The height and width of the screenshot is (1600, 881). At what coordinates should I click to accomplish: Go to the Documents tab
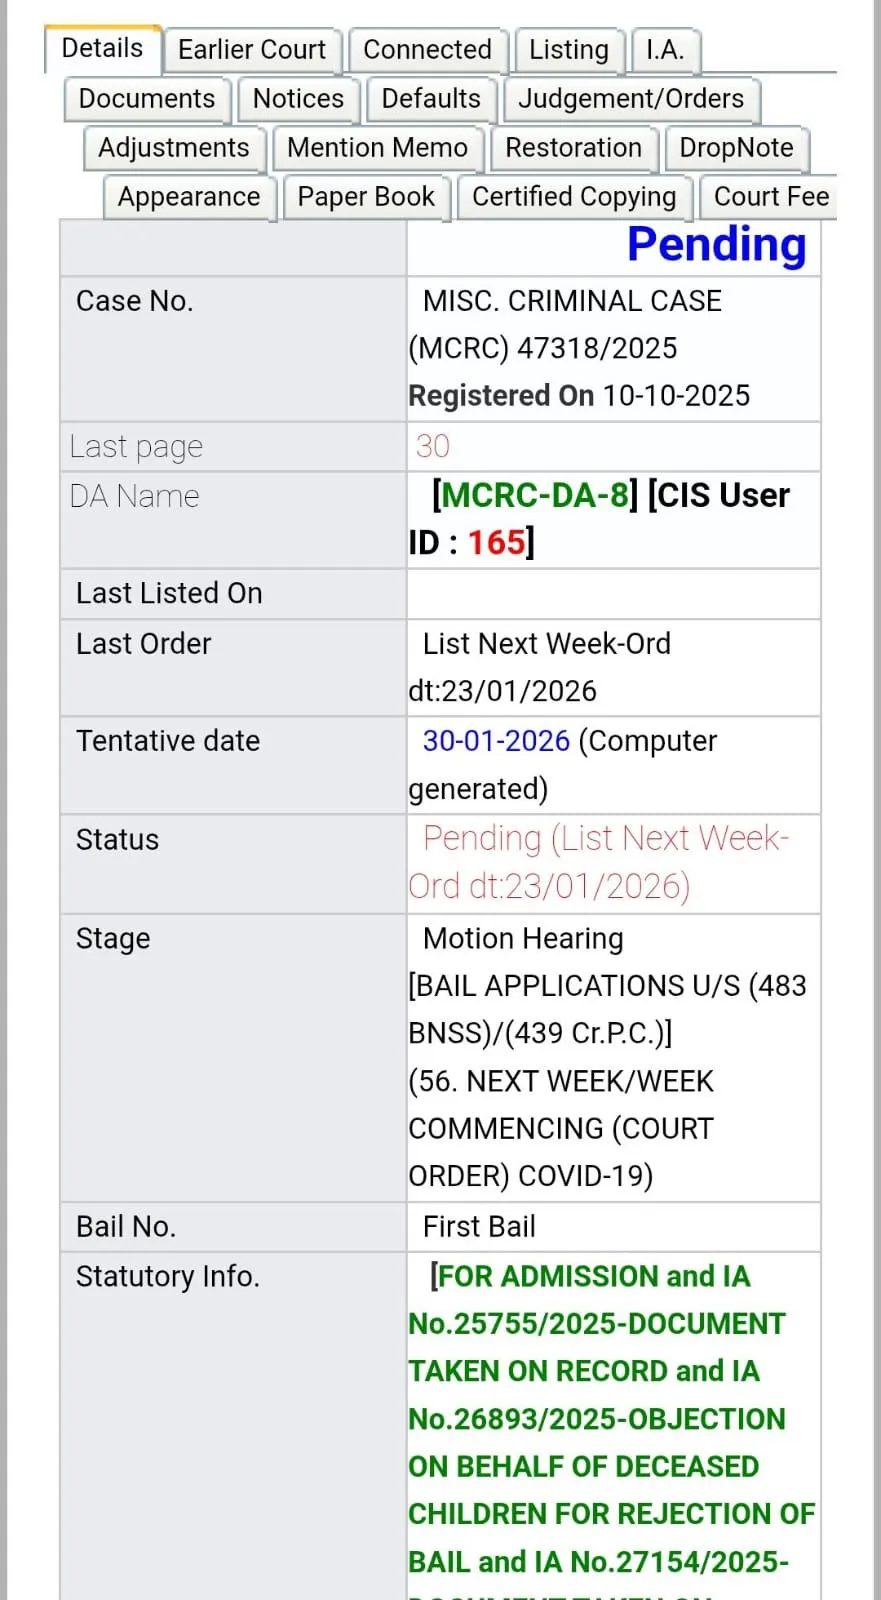147,99
